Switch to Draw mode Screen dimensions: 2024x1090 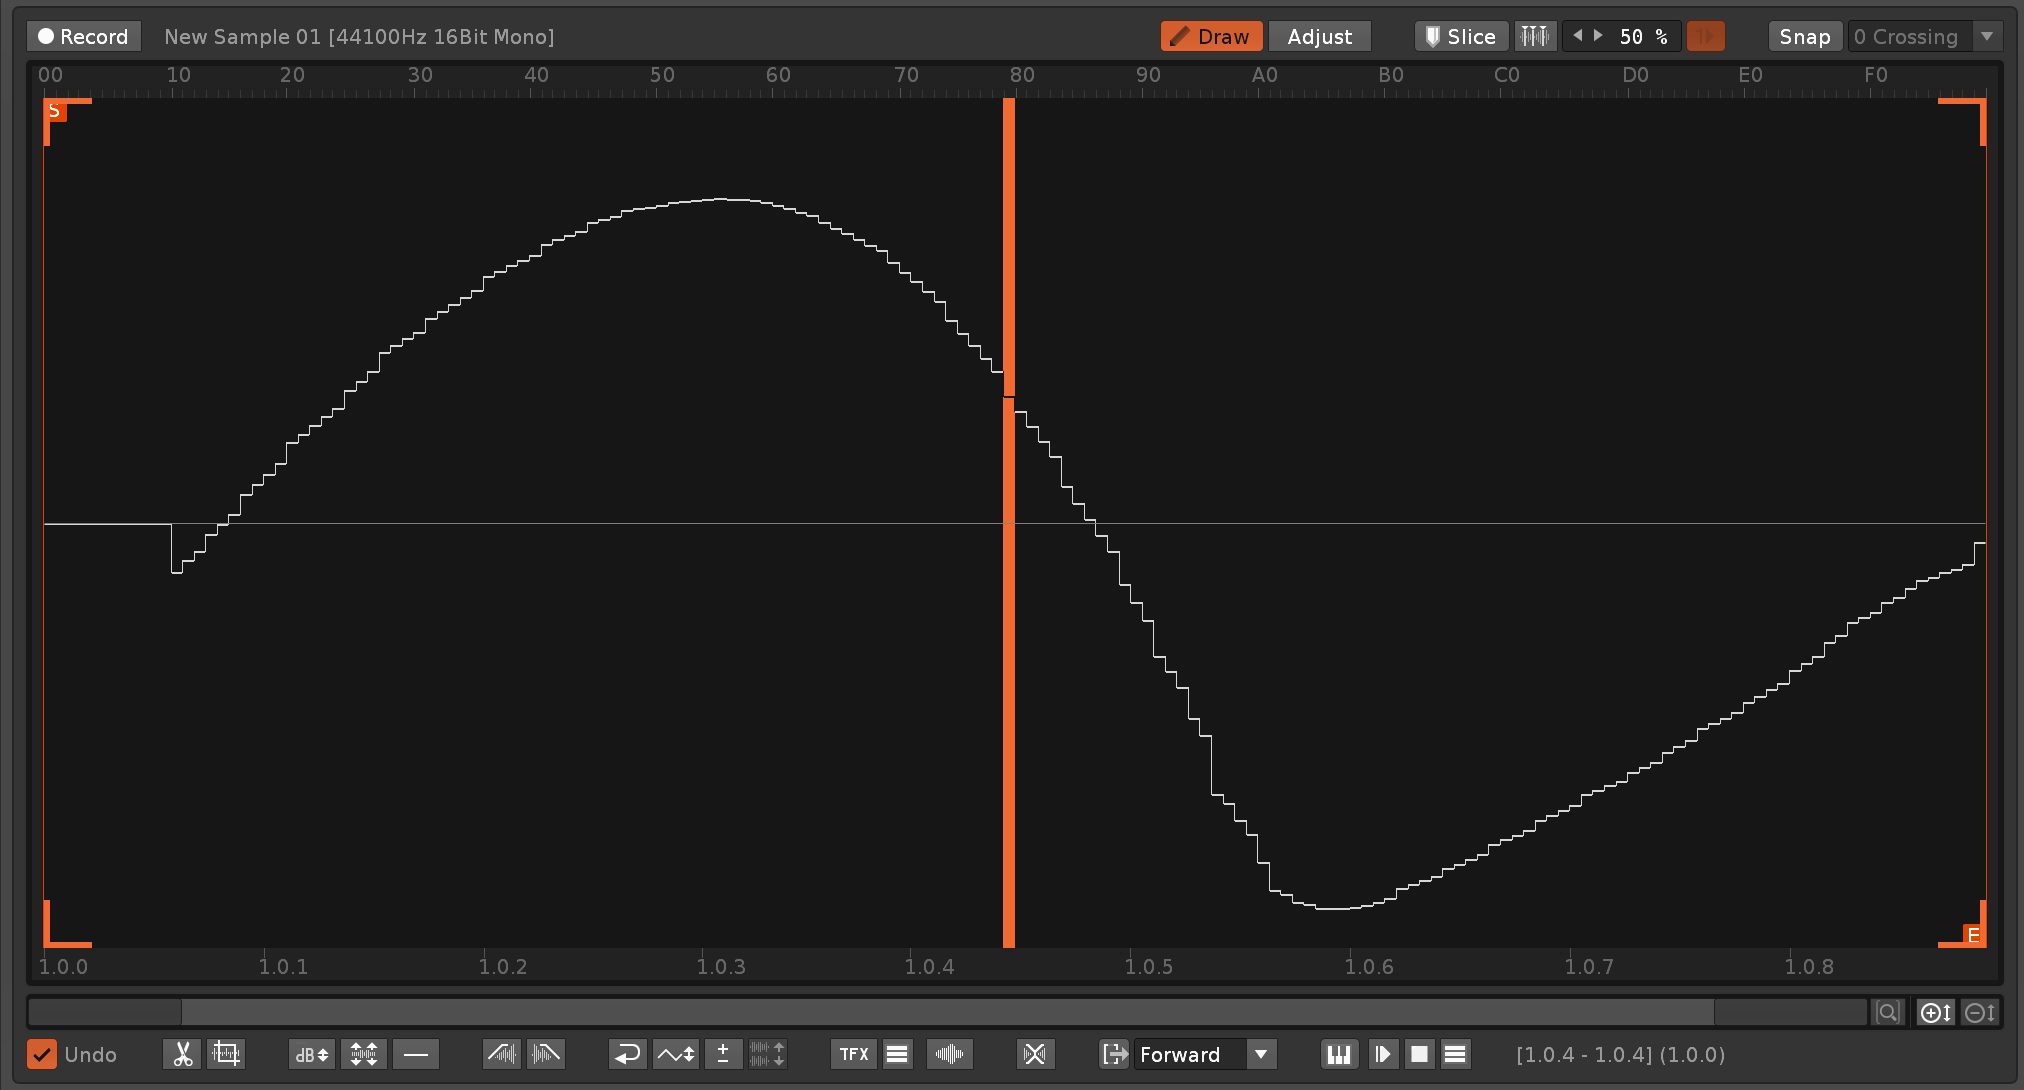click(1211, 37)
